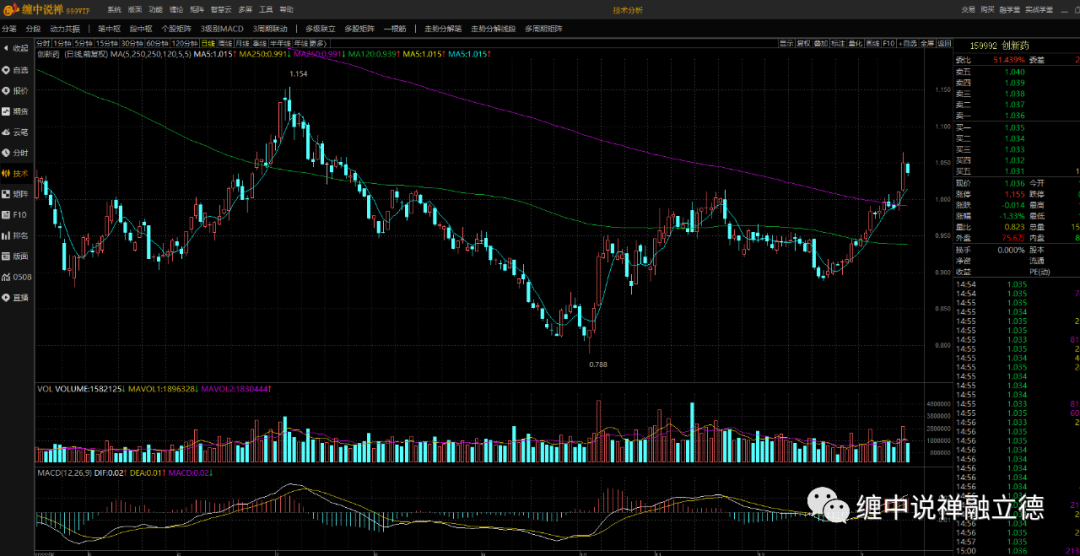Click the 量化 button above chart

pos(856,43)
